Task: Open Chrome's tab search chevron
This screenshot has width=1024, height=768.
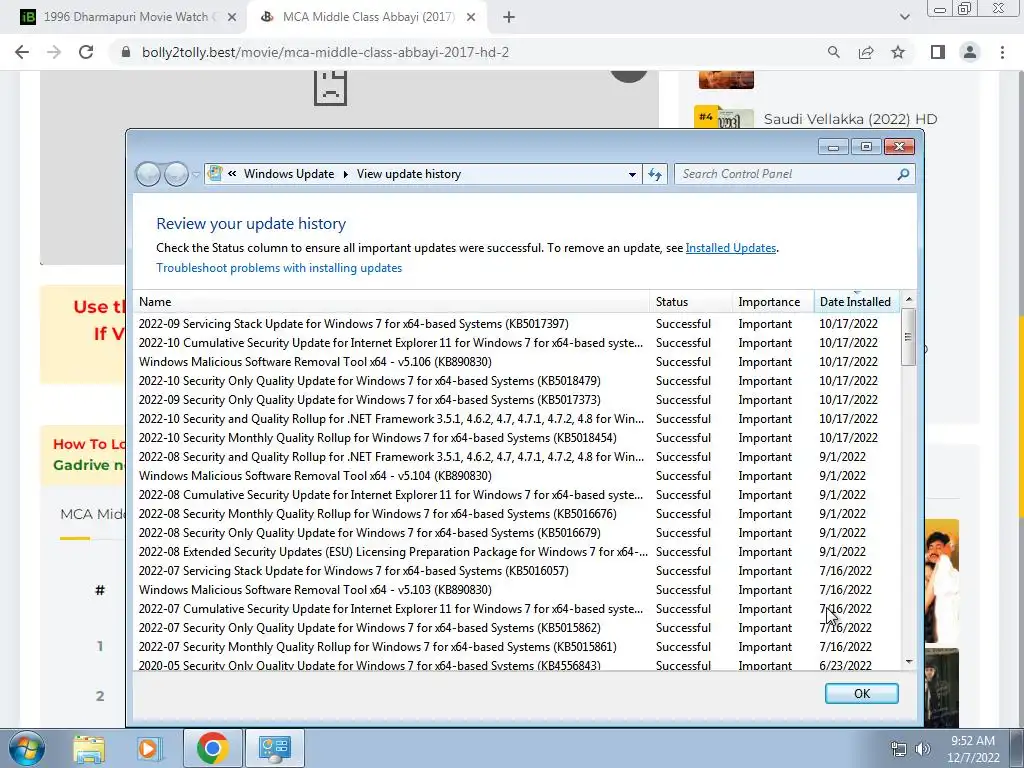Action: tap(904, 17)
